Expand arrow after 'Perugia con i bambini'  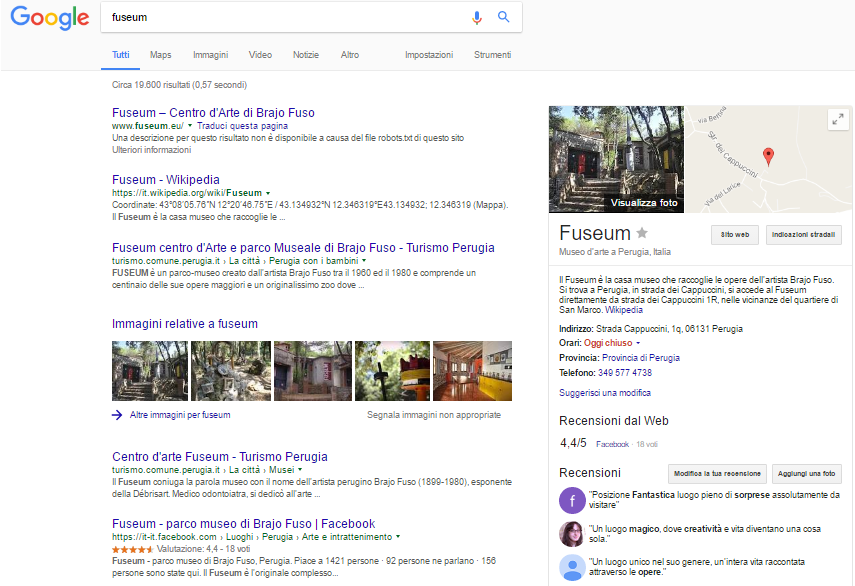364,261
